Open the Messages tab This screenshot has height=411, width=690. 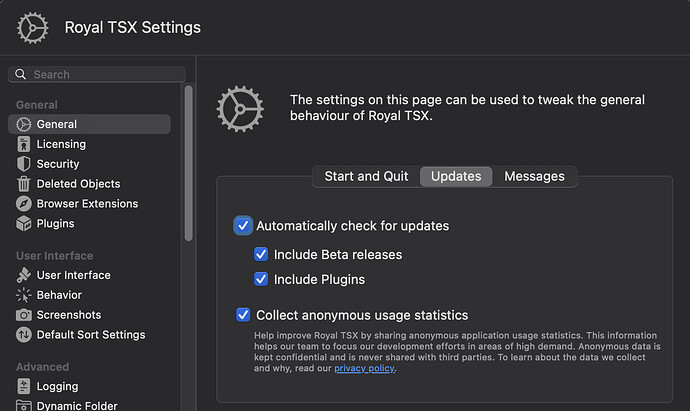tap(534, 176)
